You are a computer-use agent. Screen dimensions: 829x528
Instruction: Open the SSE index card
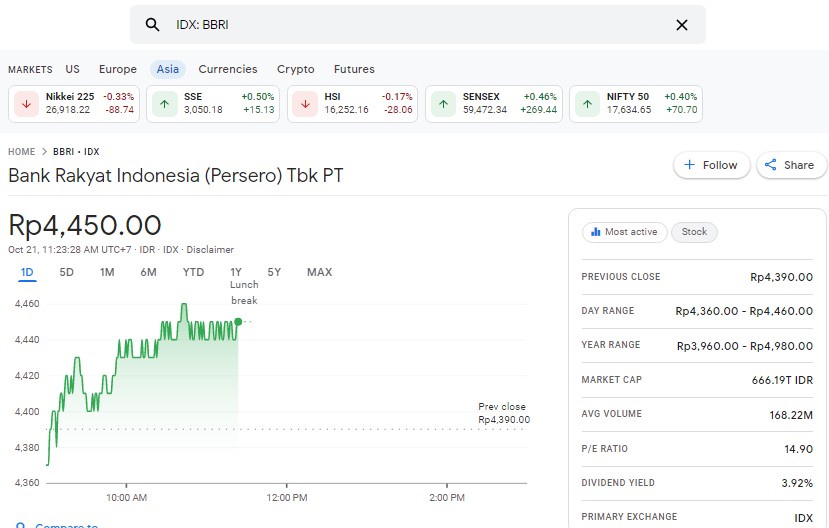[213, 104]
